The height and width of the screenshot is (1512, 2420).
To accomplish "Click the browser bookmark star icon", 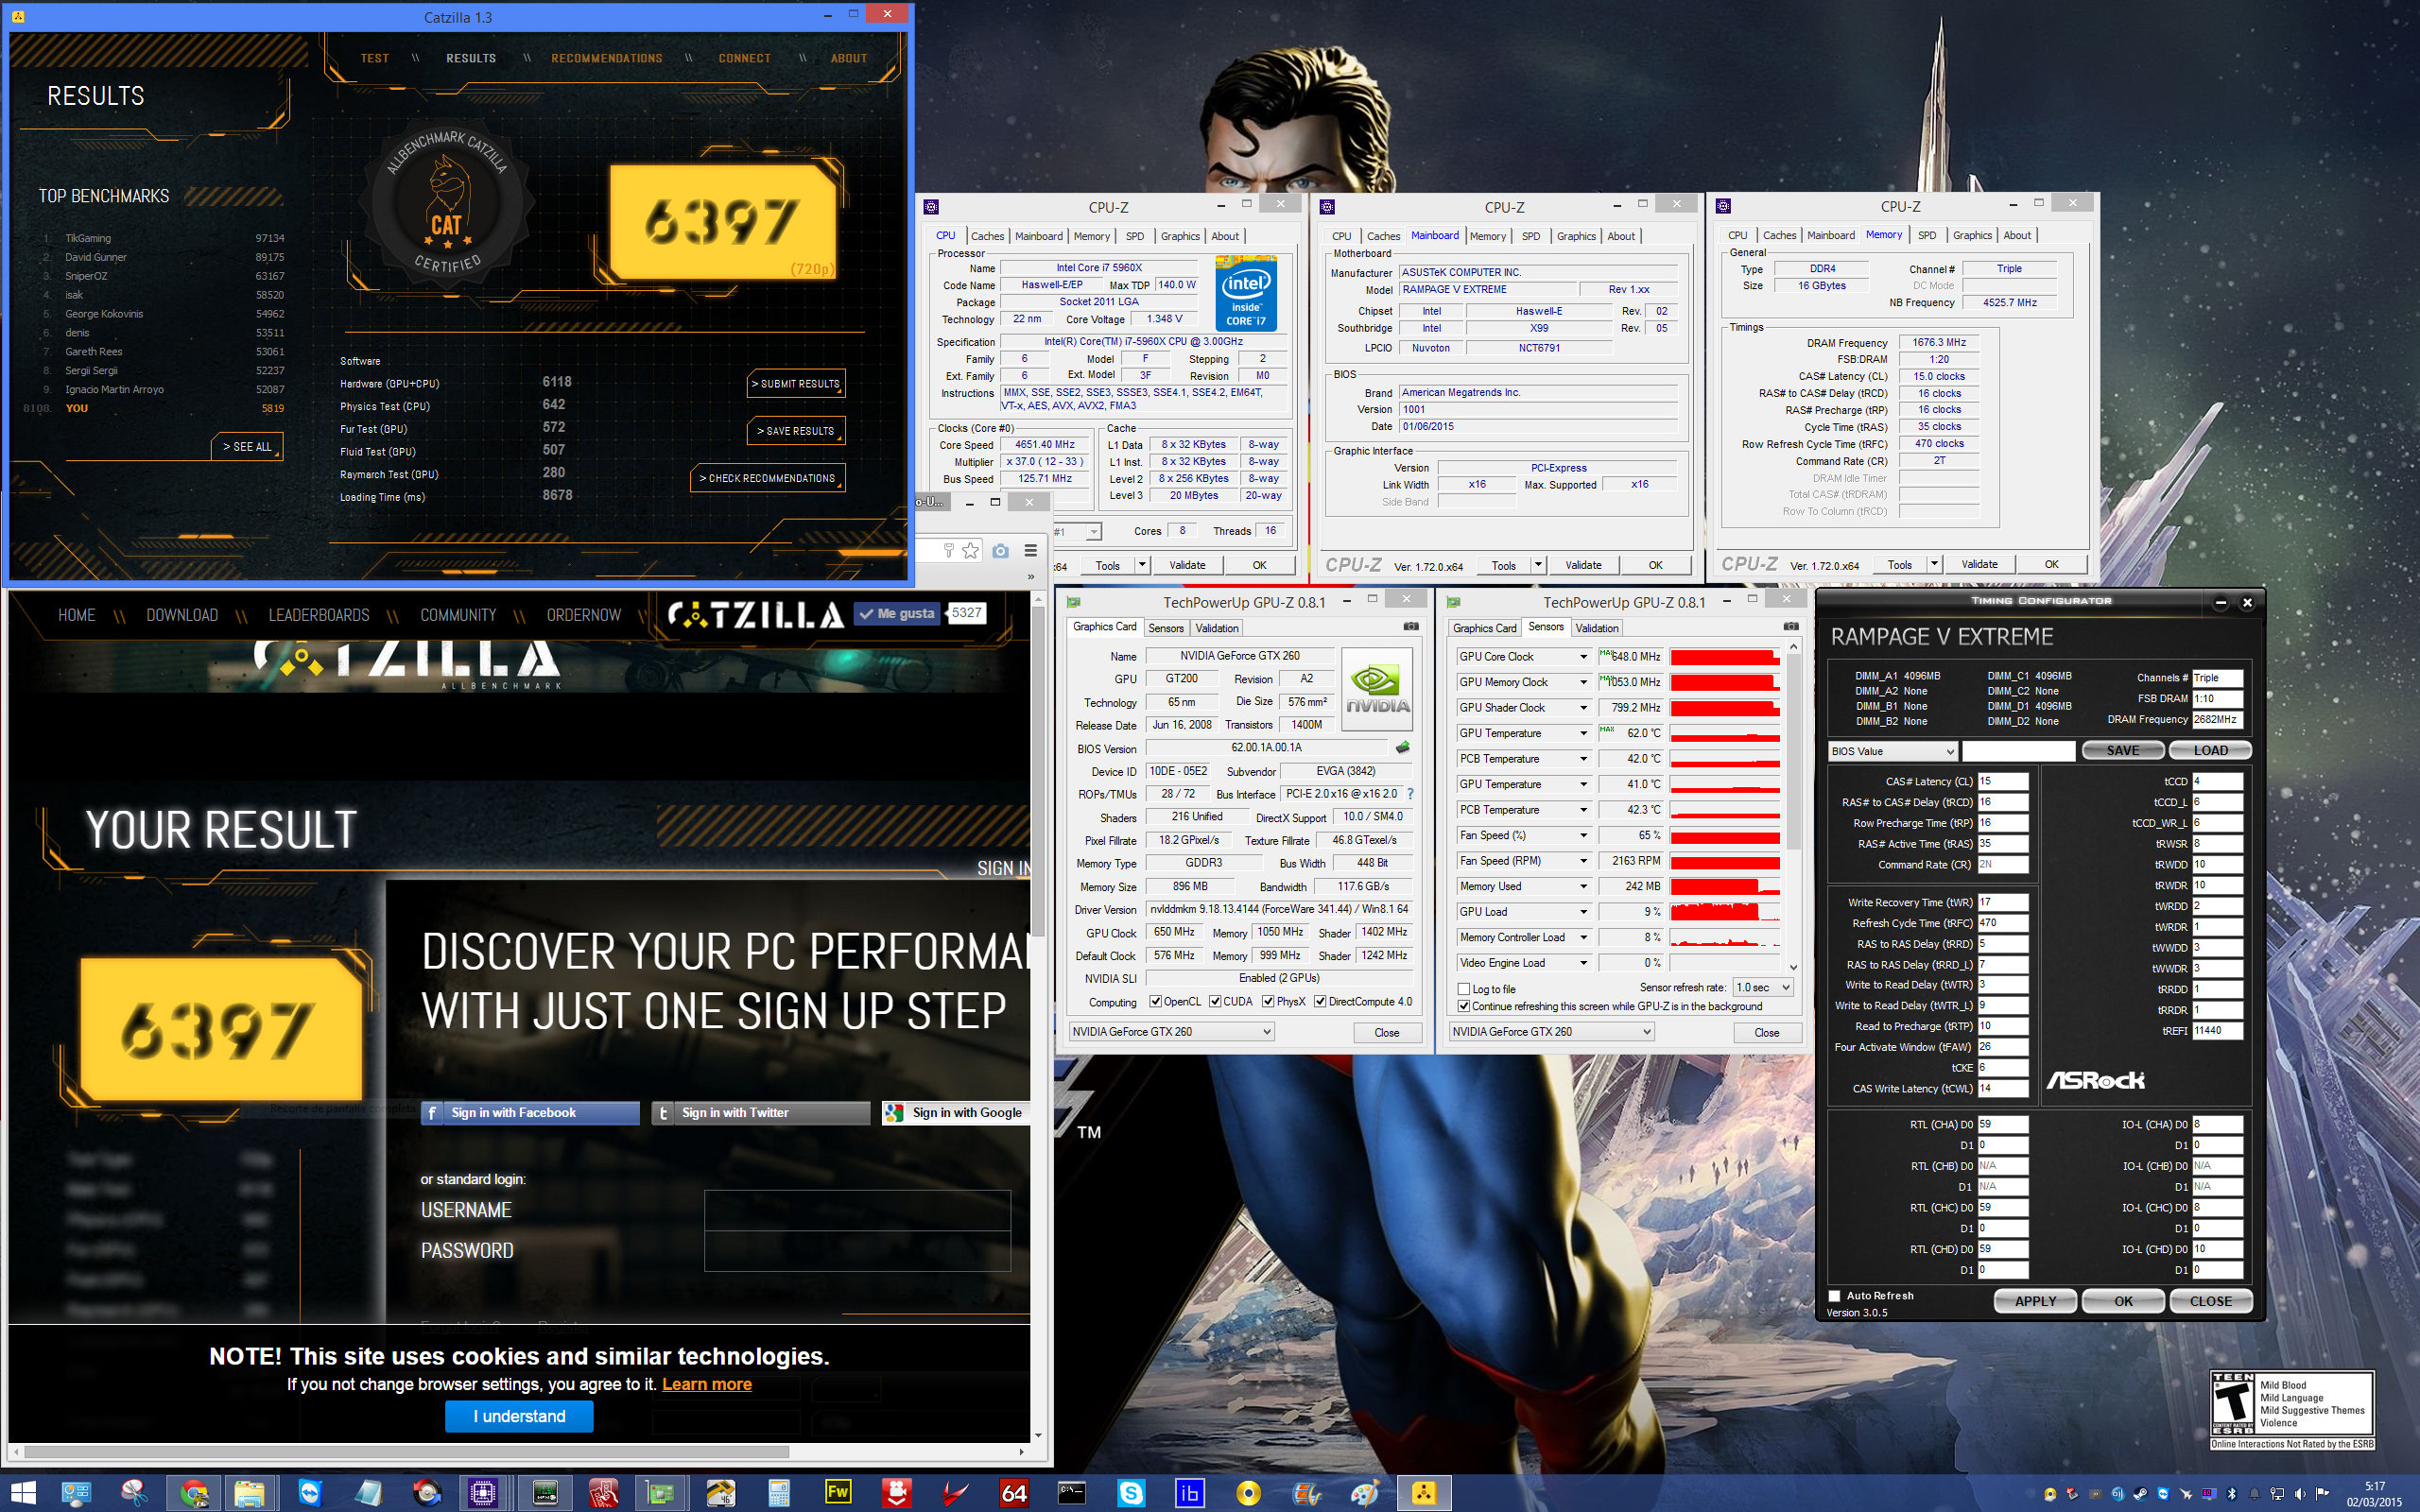I will [x=970, y=551].
